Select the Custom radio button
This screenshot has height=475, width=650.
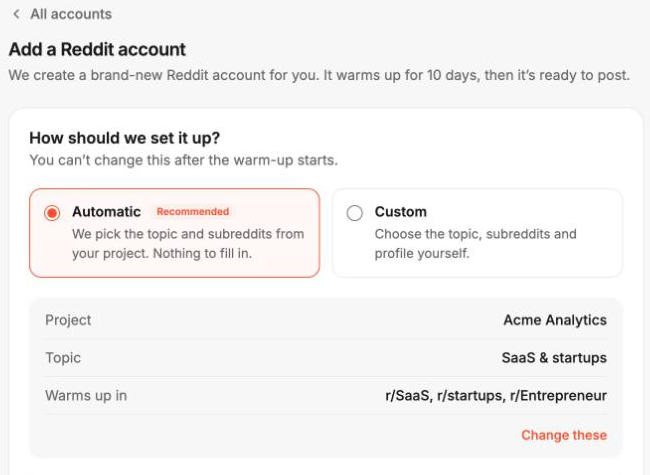(x=354, y=213)
